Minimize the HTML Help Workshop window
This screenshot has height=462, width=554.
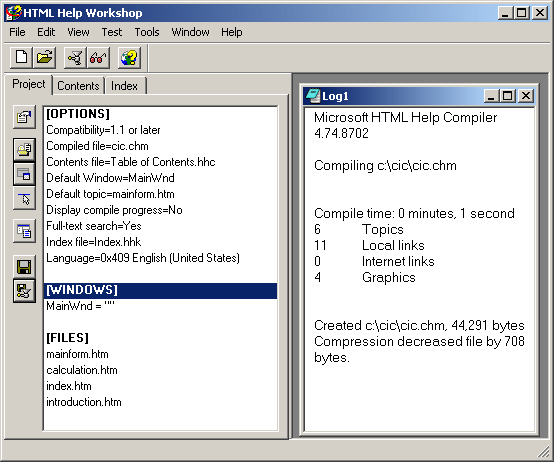coord(505,13)
